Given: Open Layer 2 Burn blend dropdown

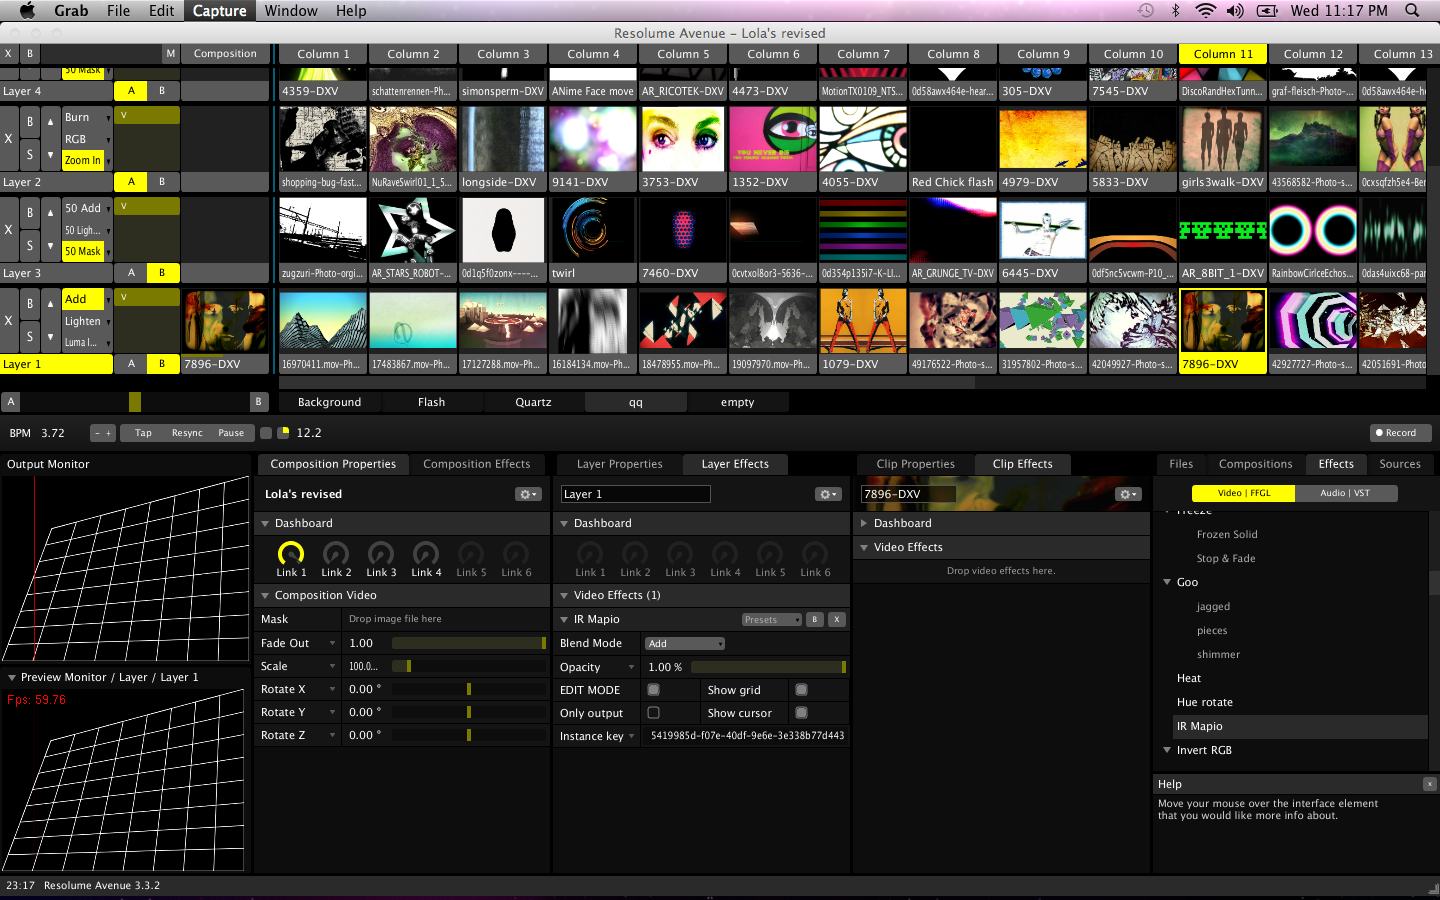Looking at the screenshot, I should coord(87,117).
